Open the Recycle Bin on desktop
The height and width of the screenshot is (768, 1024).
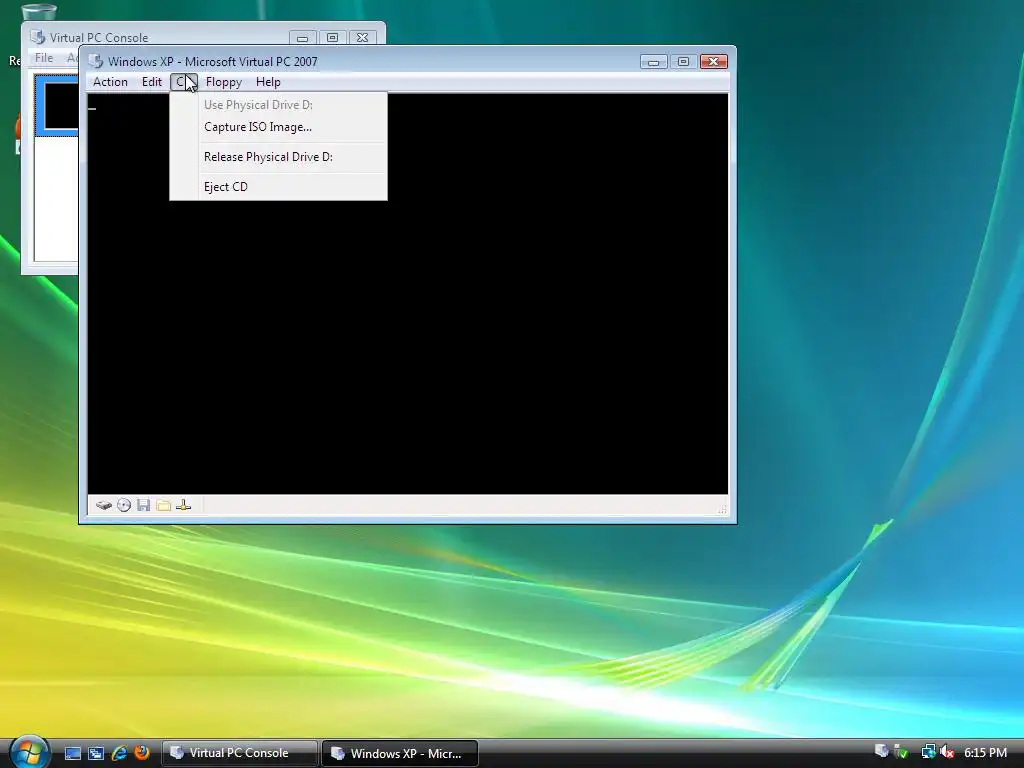click(x=38, y=12)
